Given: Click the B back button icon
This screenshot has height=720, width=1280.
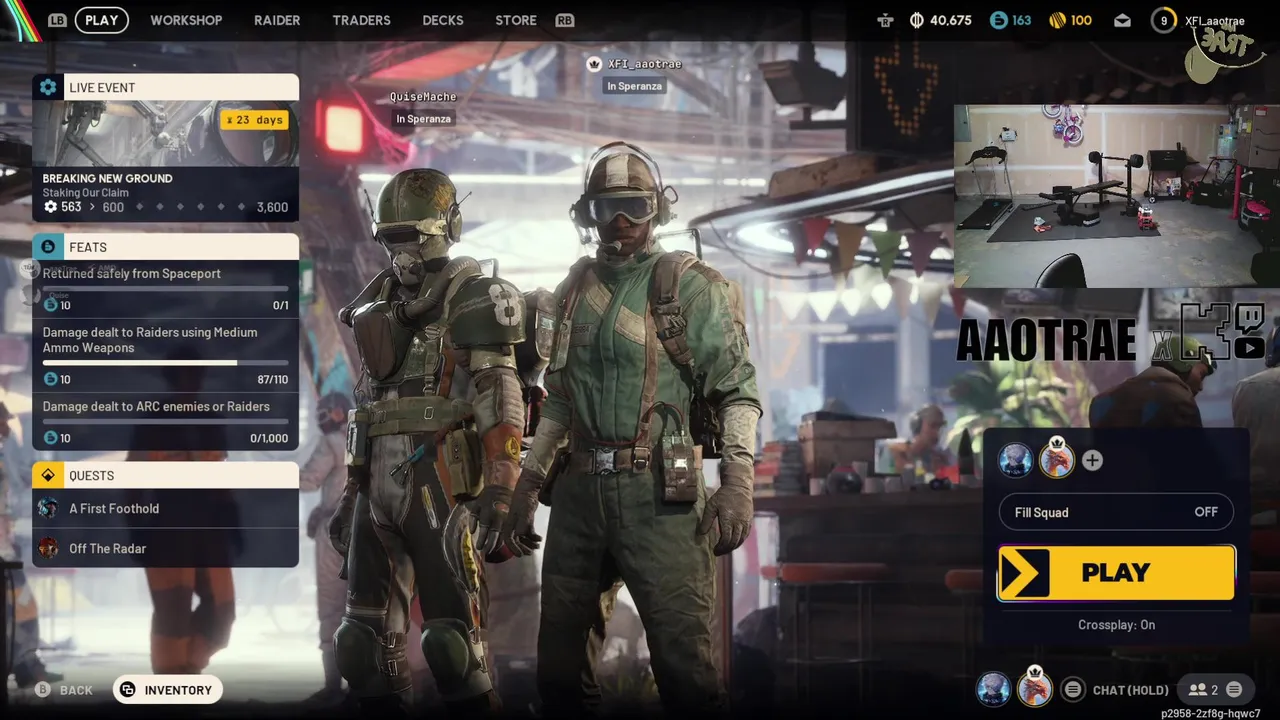Looking at the screenshot, I should 42,690.
